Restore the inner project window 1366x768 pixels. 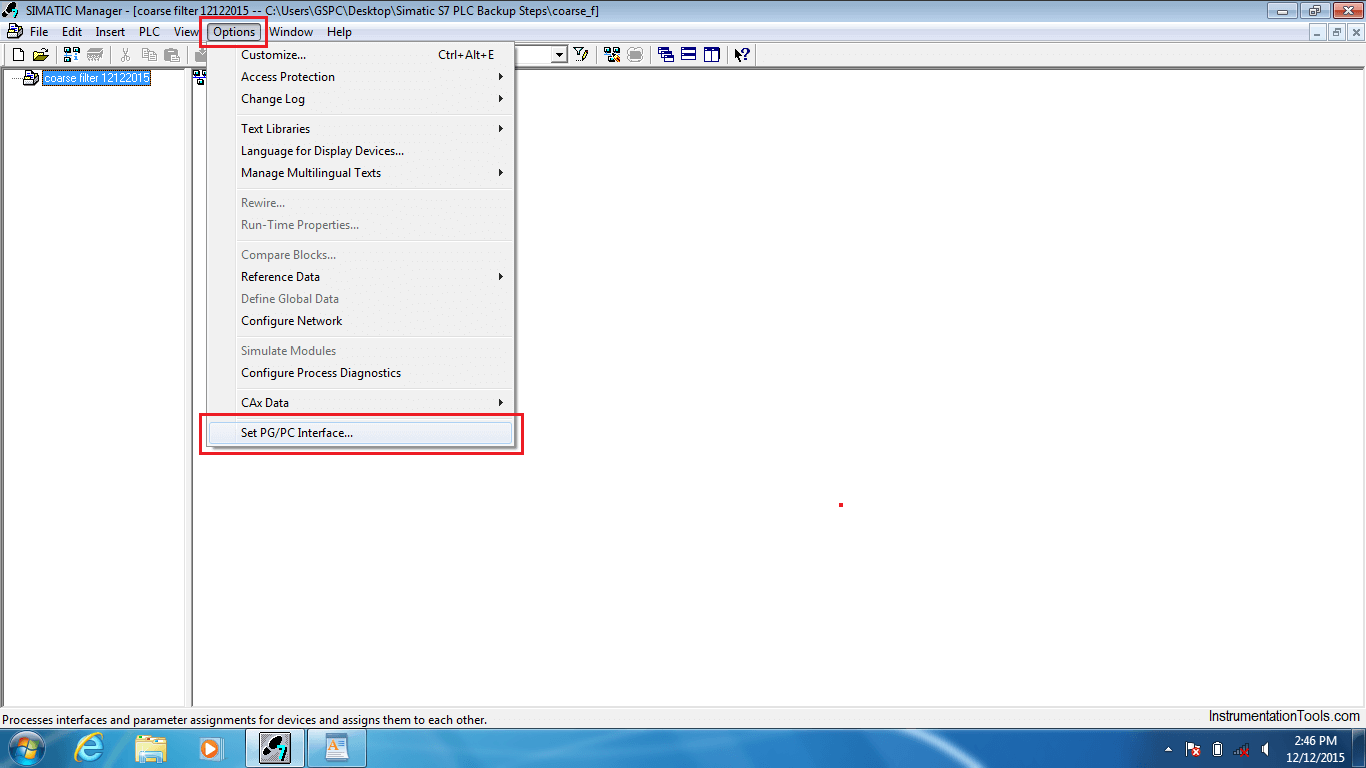1337,32
